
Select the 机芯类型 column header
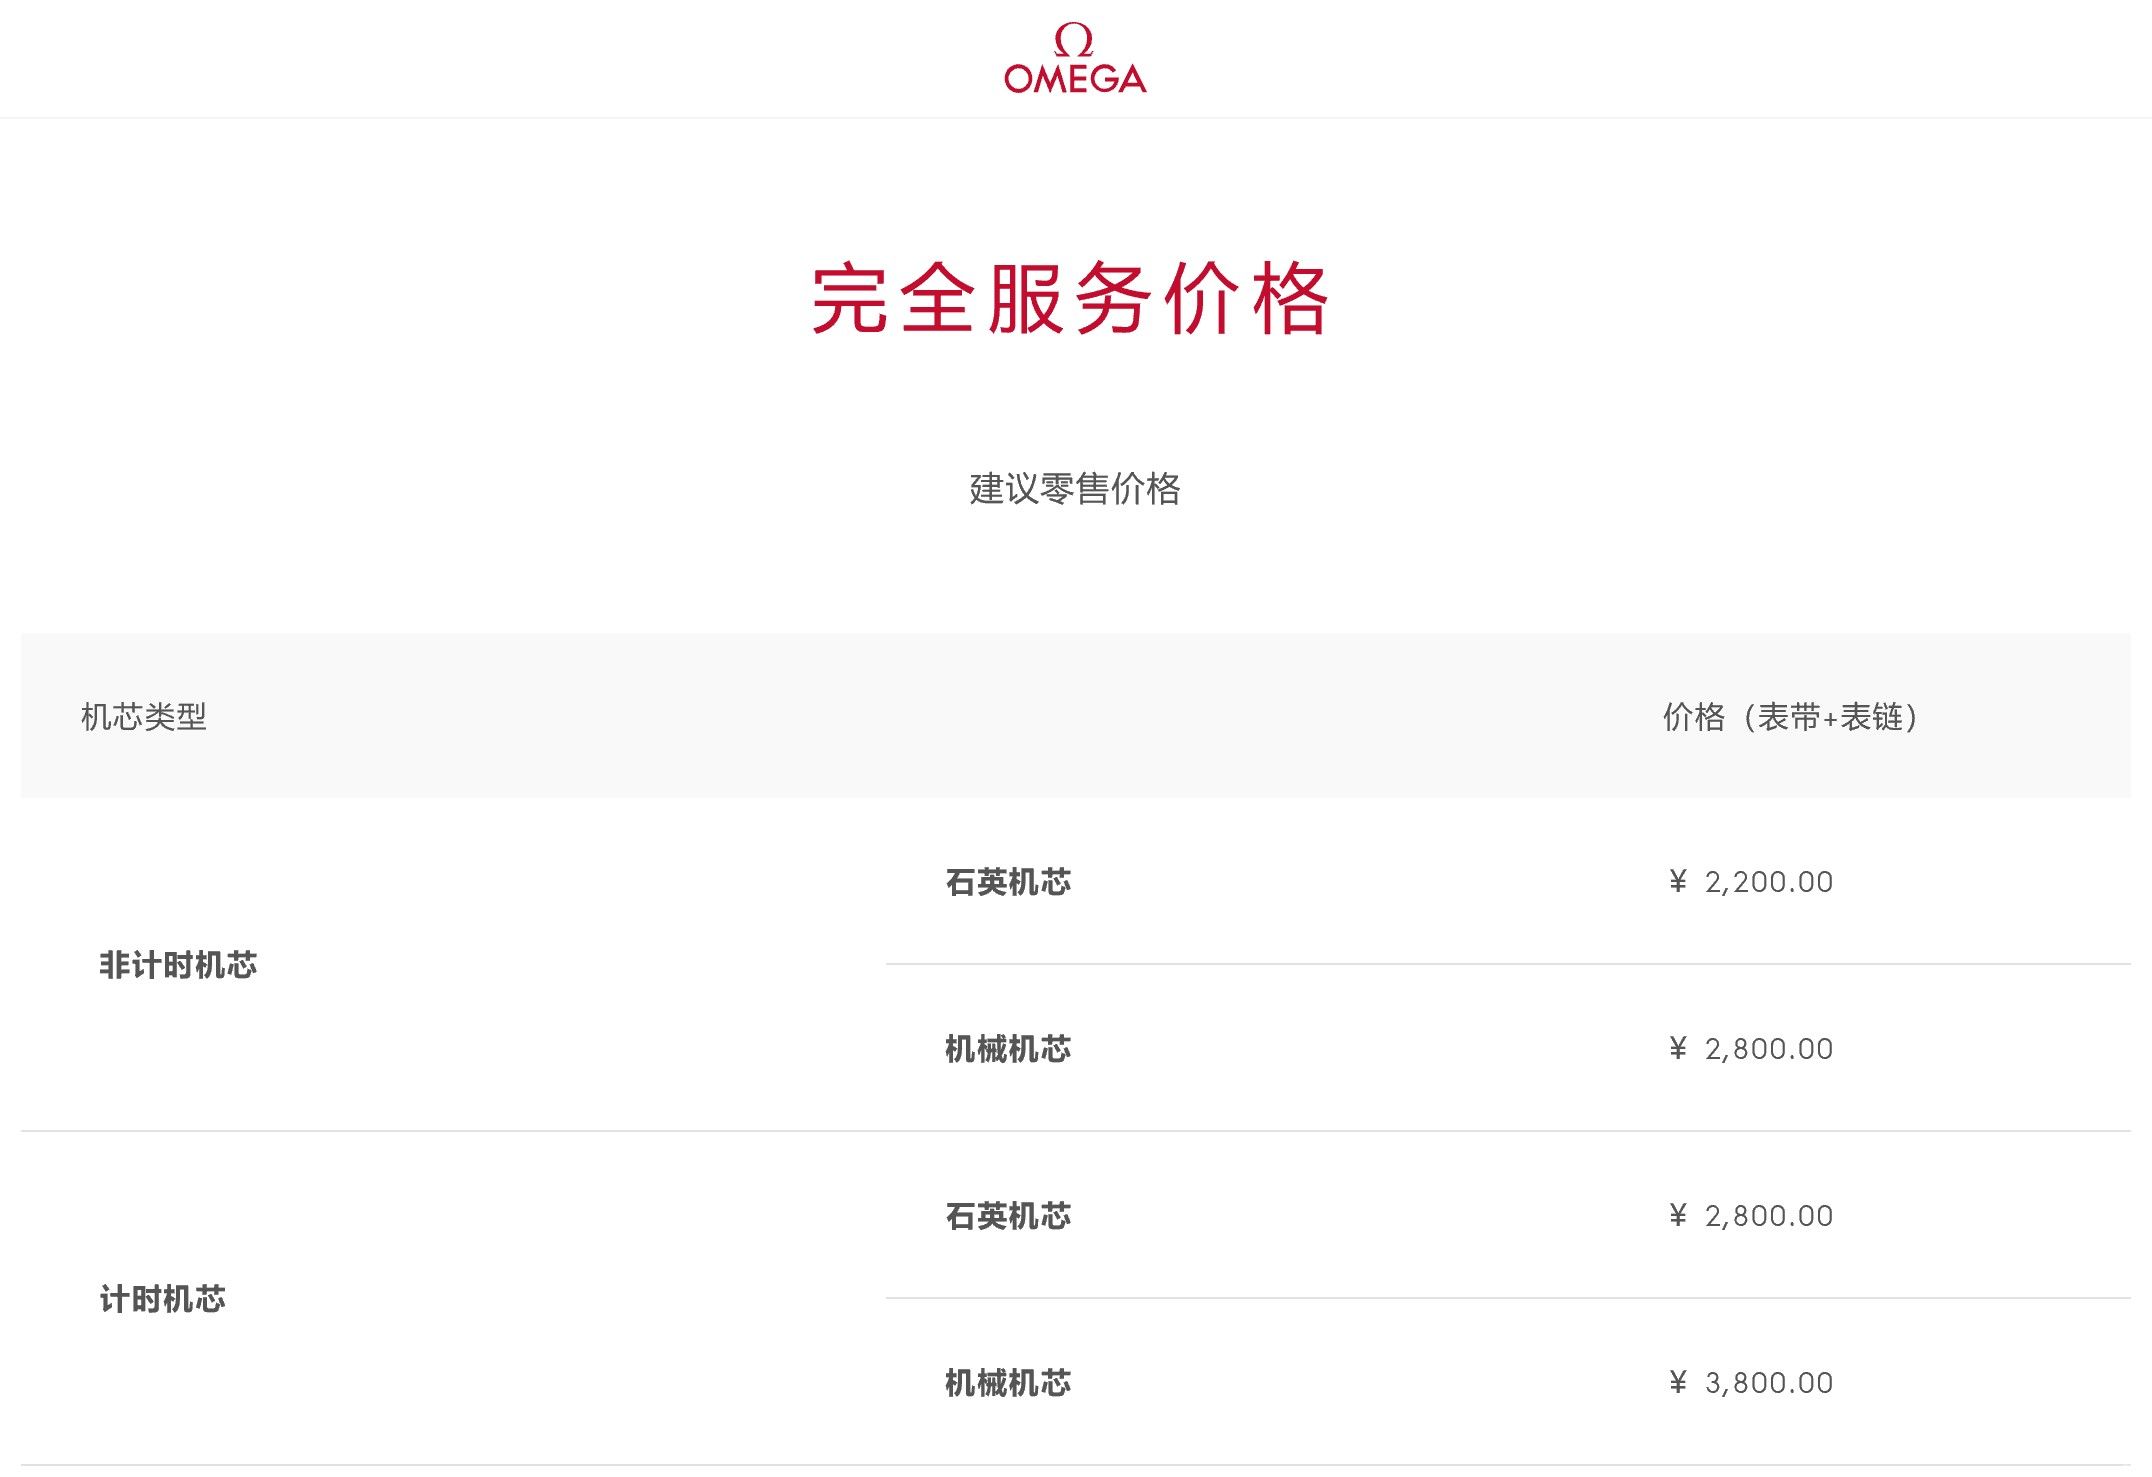[144, 717]
